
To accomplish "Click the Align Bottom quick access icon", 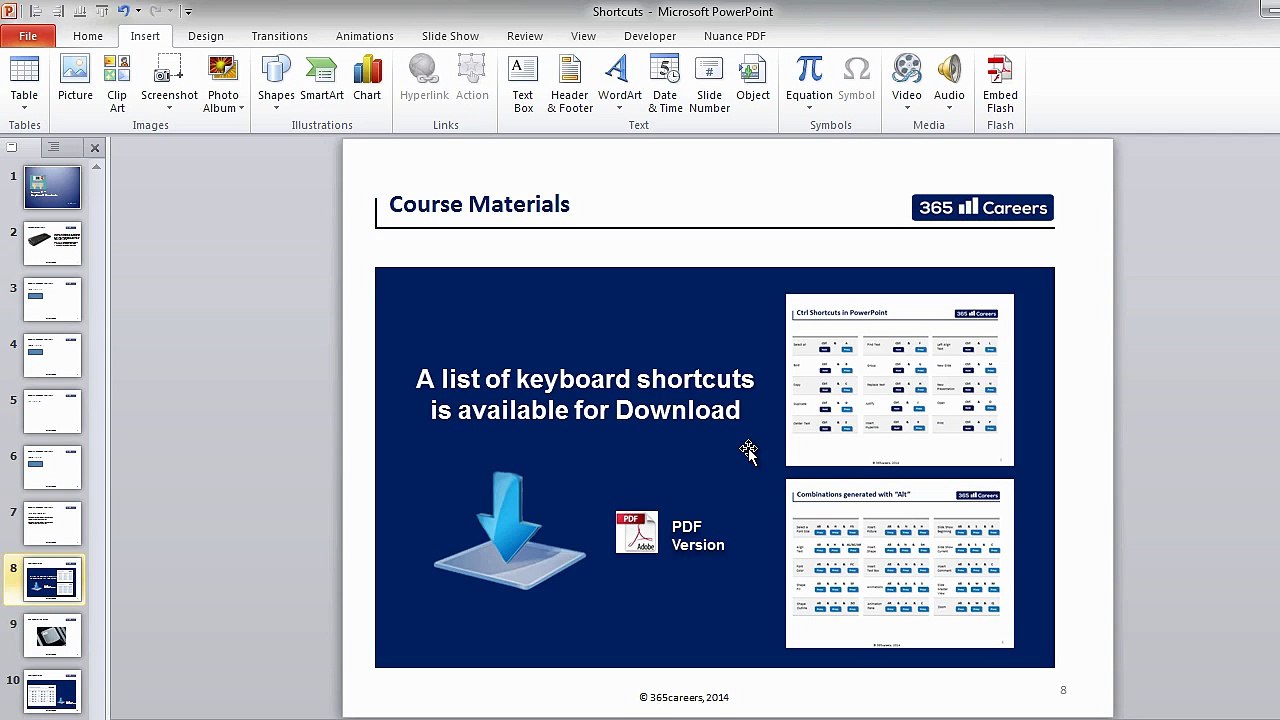I will (80, 11).
